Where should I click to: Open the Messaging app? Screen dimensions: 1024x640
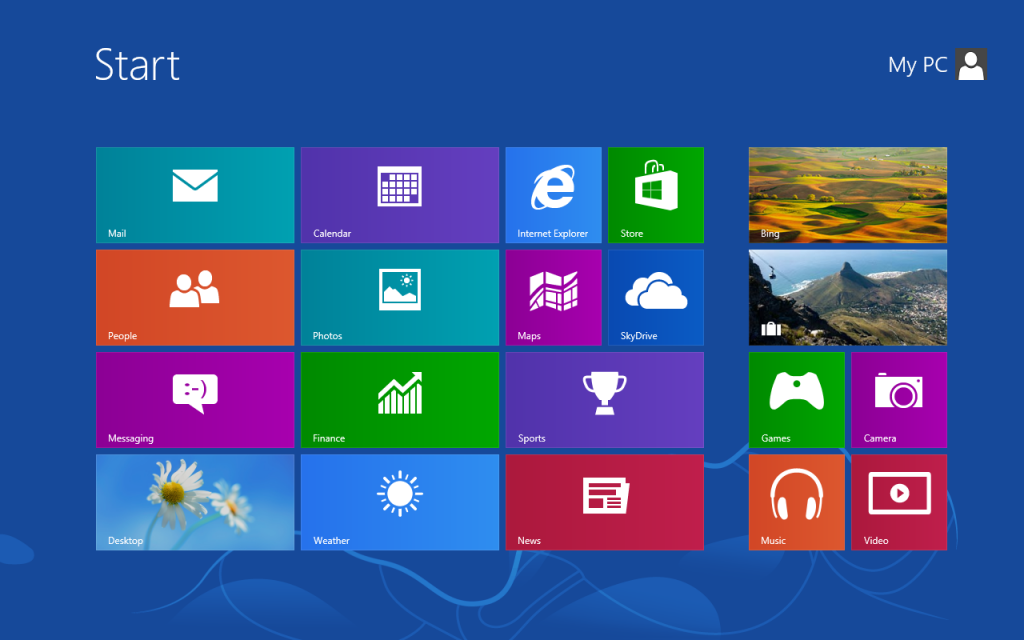click(194, 399)
